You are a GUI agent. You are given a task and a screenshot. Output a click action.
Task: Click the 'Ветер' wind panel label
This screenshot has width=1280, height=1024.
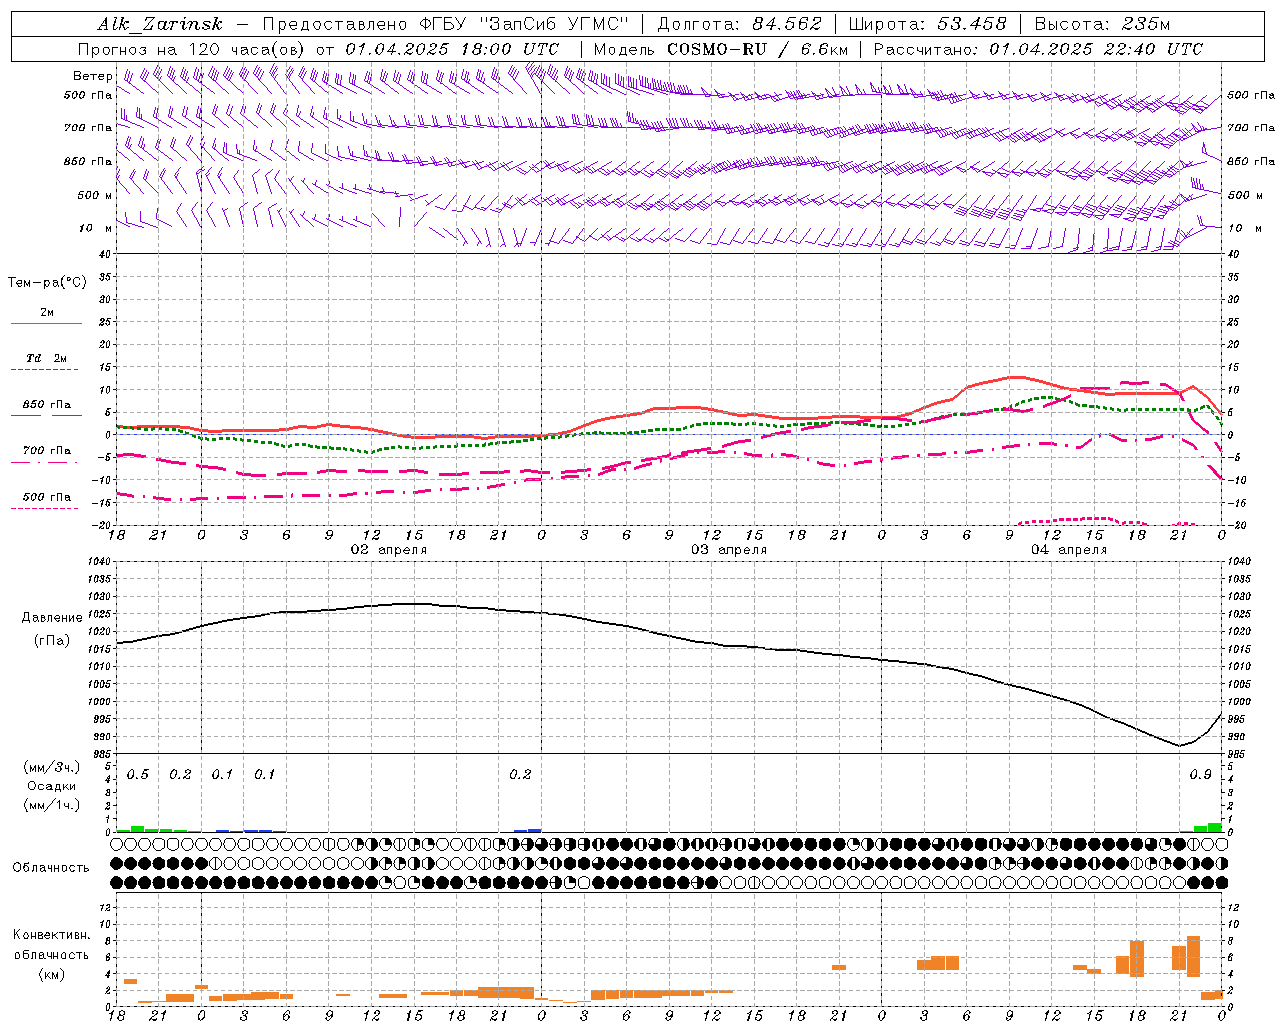click(92, 76)
